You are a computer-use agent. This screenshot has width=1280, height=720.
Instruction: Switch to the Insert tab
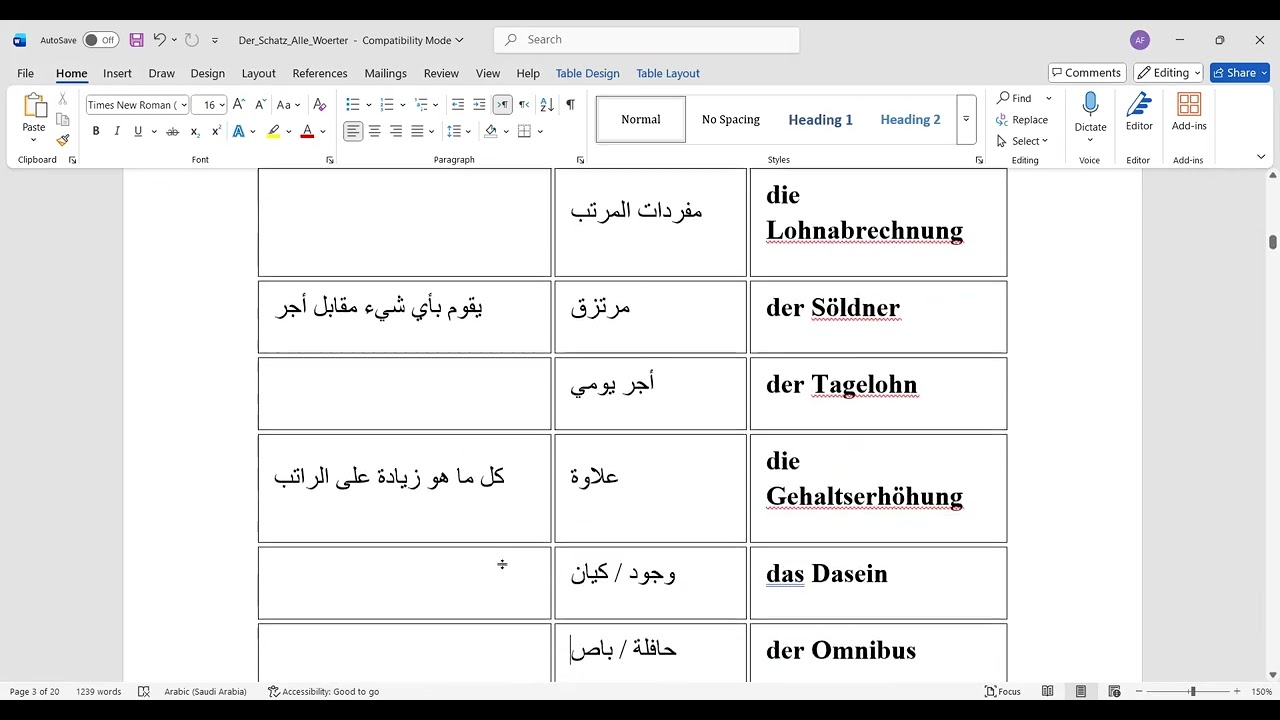(117, 73)
